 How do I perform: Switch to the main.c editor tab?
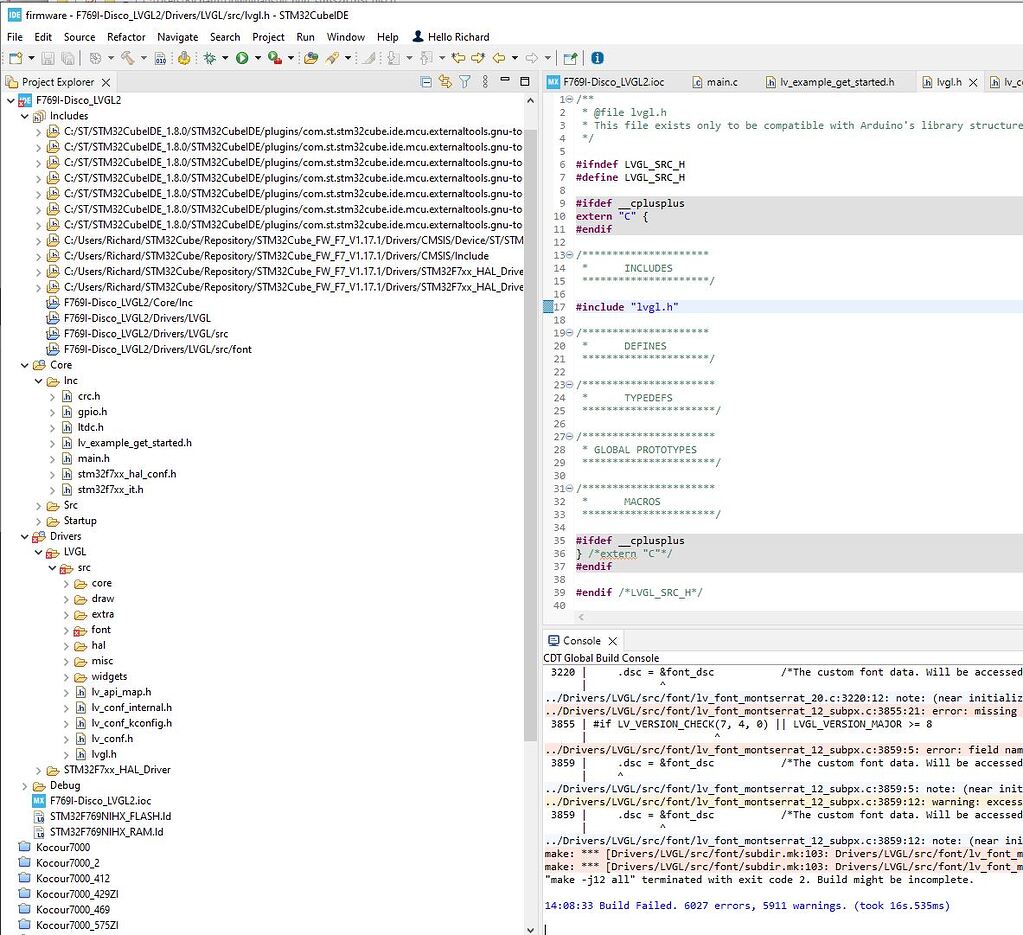click(x=721, y=82)
